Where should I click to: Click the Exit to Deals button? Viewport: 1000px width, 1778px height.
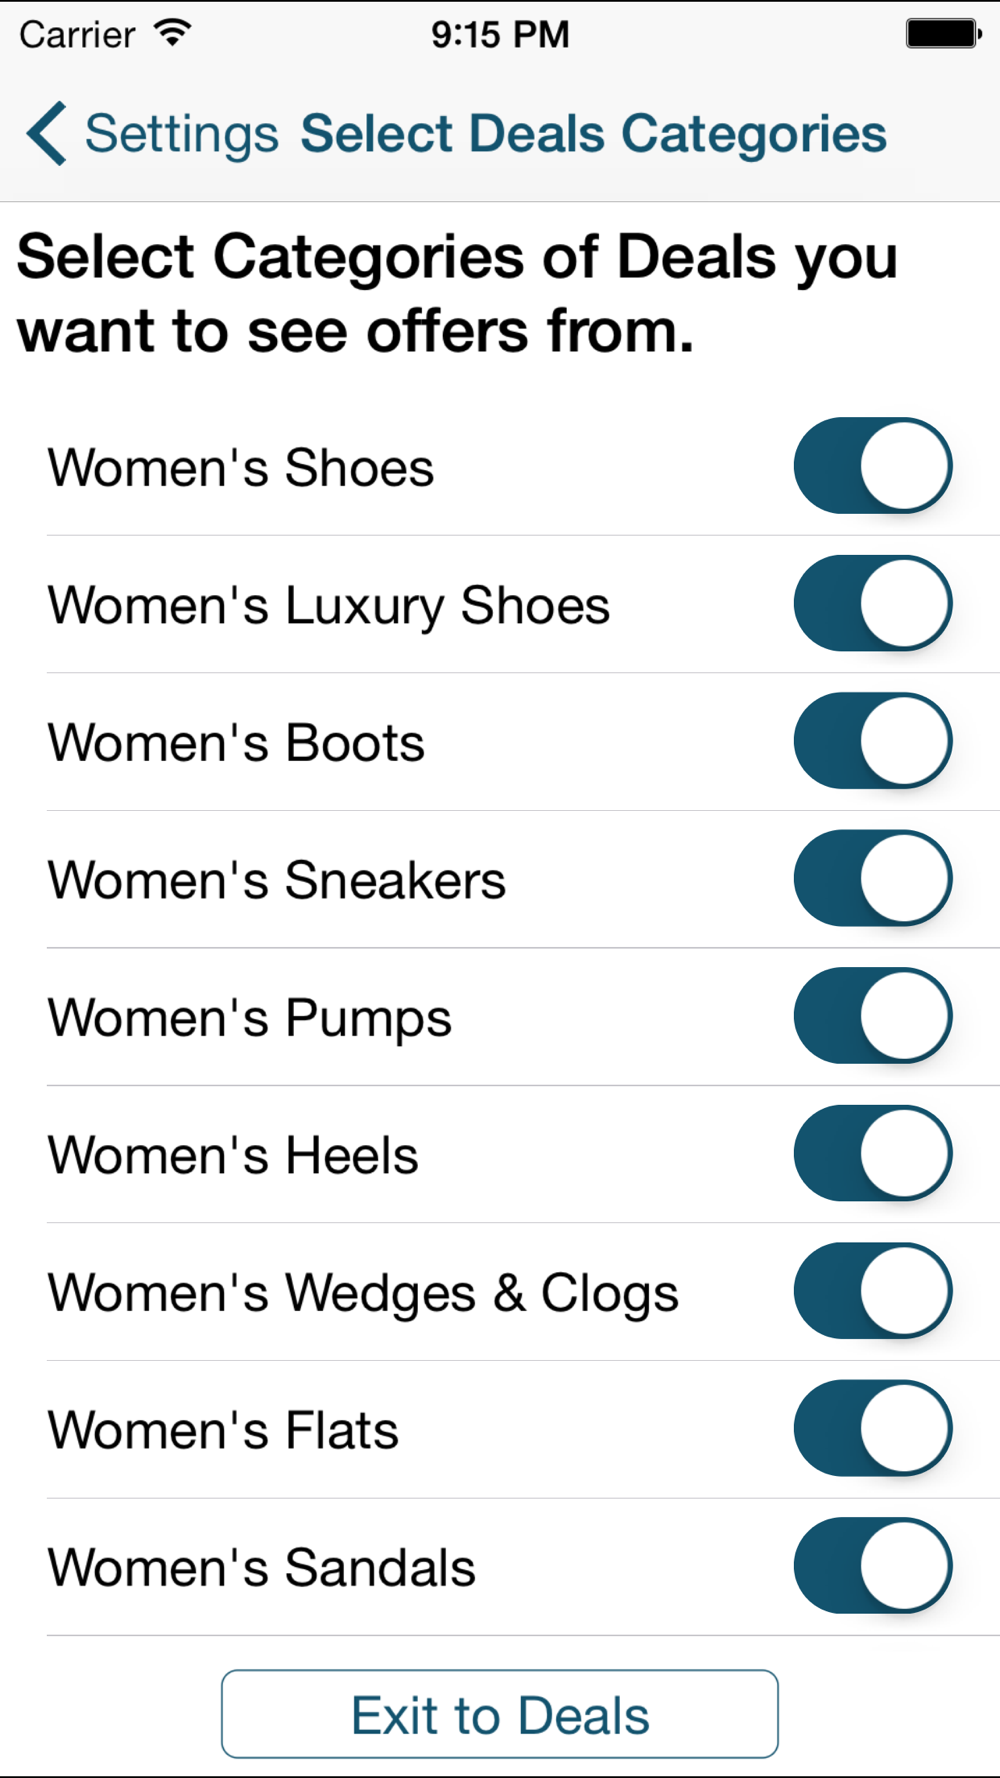coord(500,1714)
